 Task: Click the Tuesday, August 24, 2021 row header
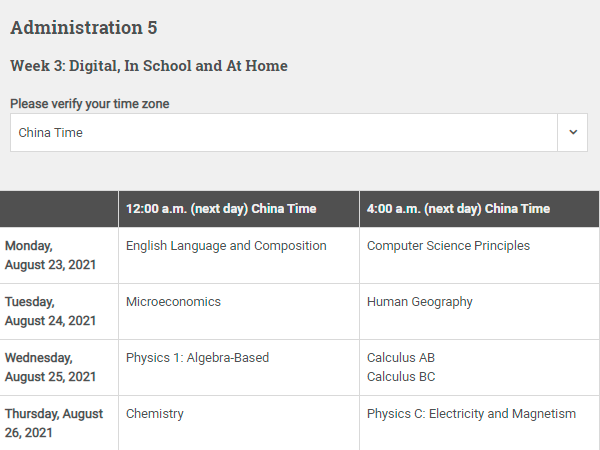pos(50,311)
